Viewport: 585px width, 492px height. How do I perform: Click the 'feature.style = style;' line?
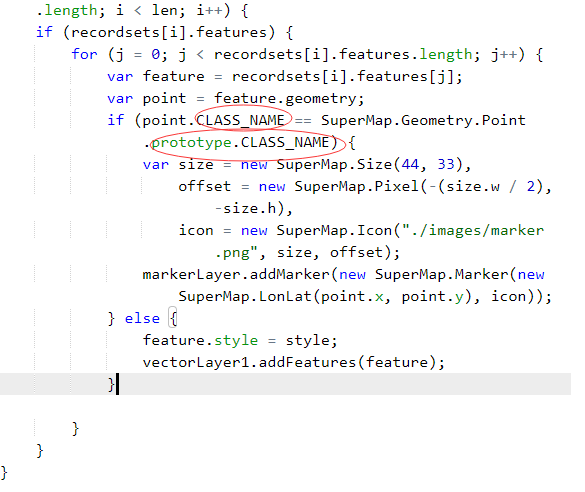240,341
